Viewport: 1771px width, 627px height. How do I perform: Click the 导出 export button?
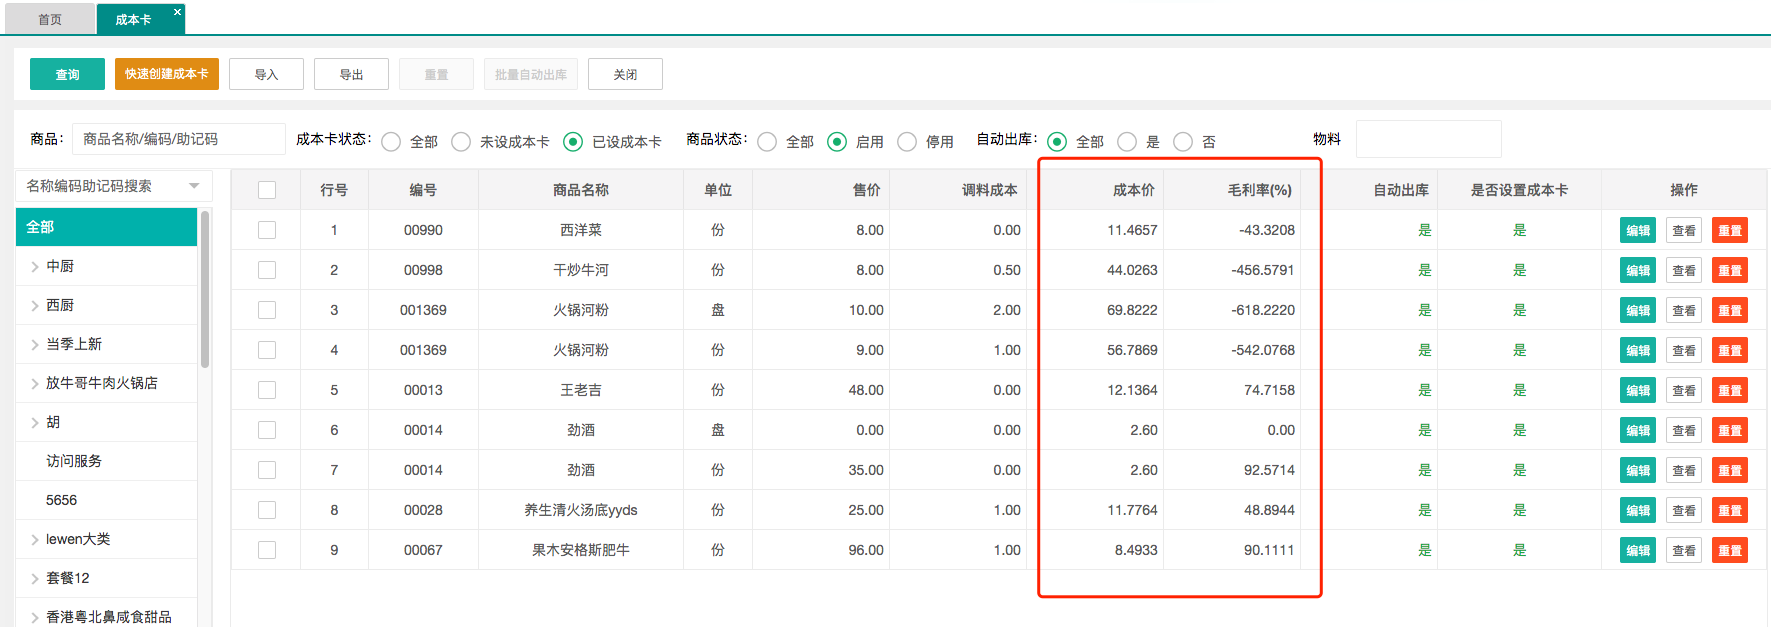coord(351,74)
